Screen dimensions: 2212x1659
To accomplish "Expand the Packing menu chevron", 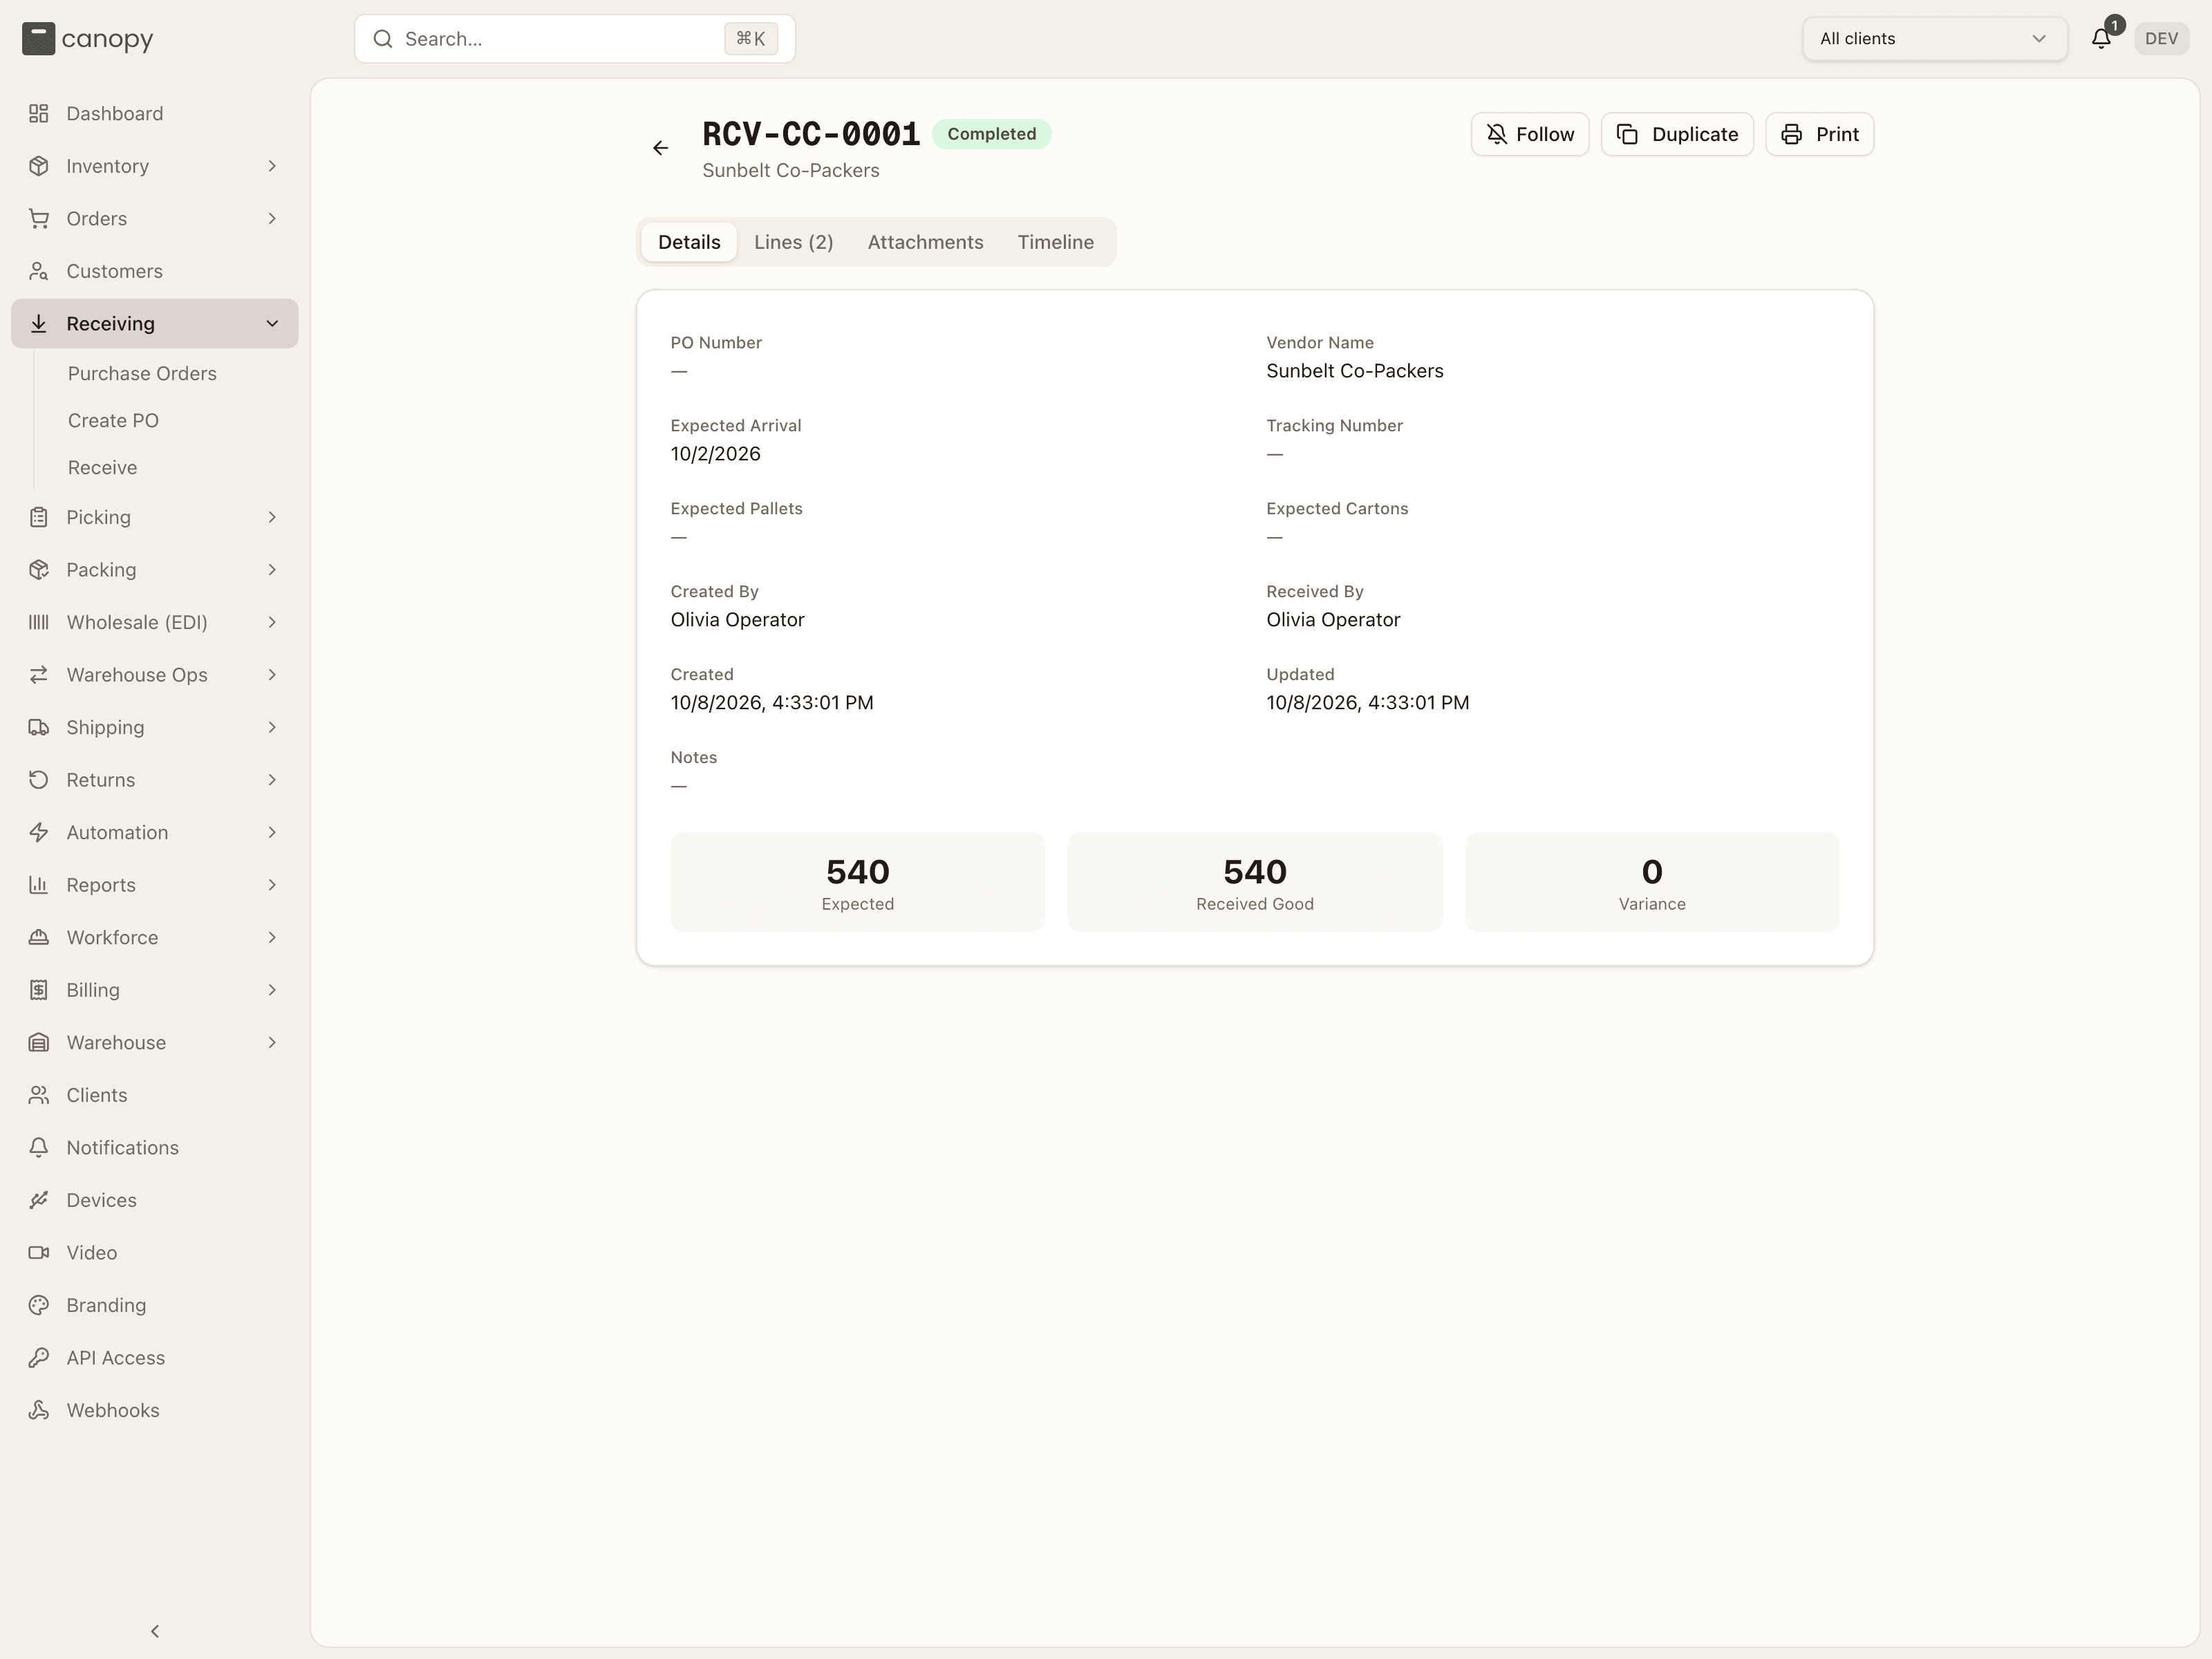I will pyautogui.click(x=272, y=569).
